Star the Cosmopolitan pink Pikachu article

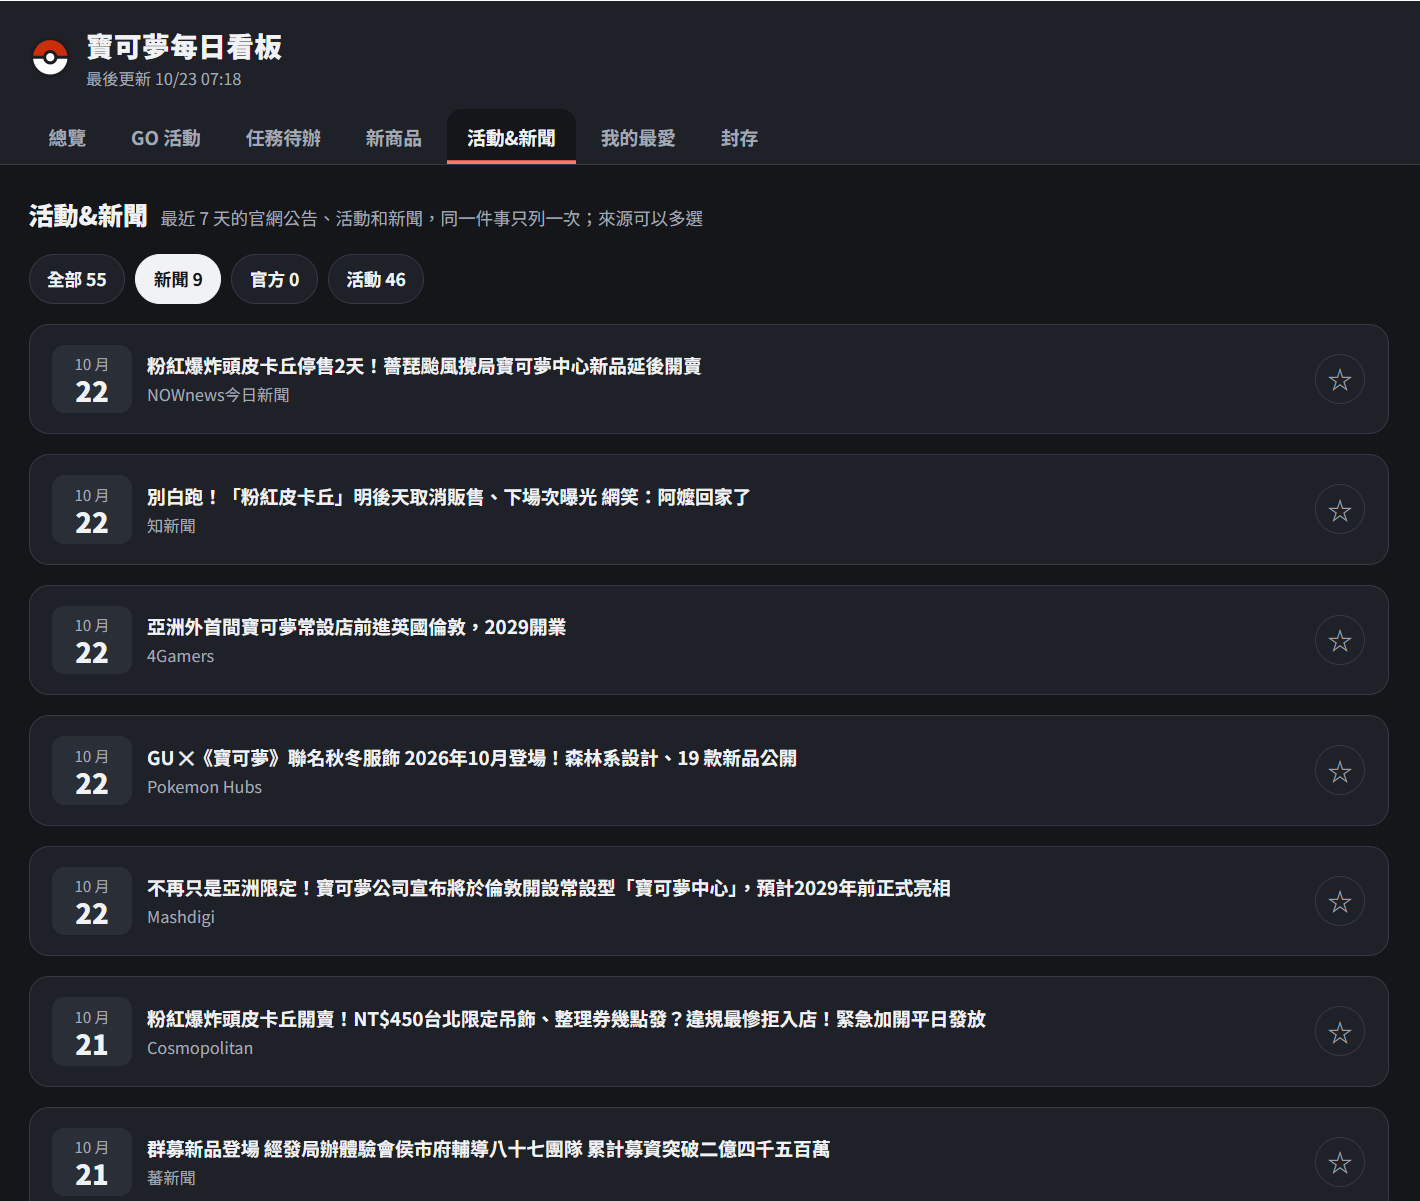[x=1340, y=1033]
